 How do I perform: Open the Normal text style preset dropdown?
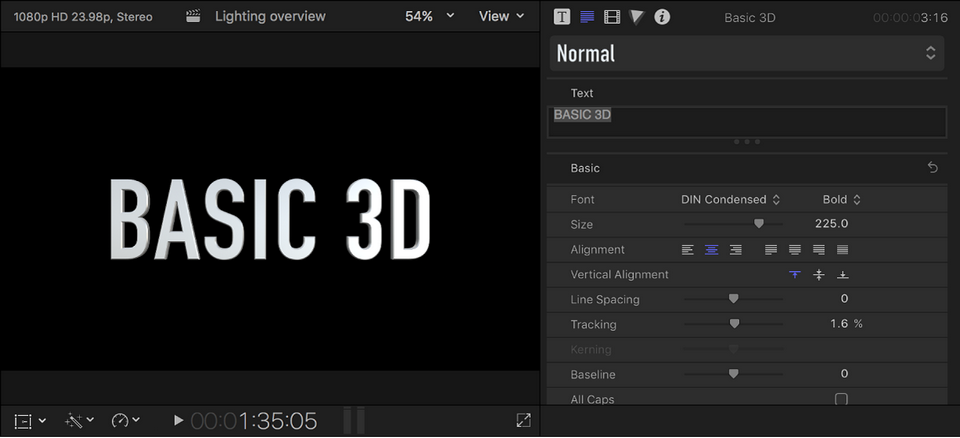pyautogui.click(x=746, y=53)
